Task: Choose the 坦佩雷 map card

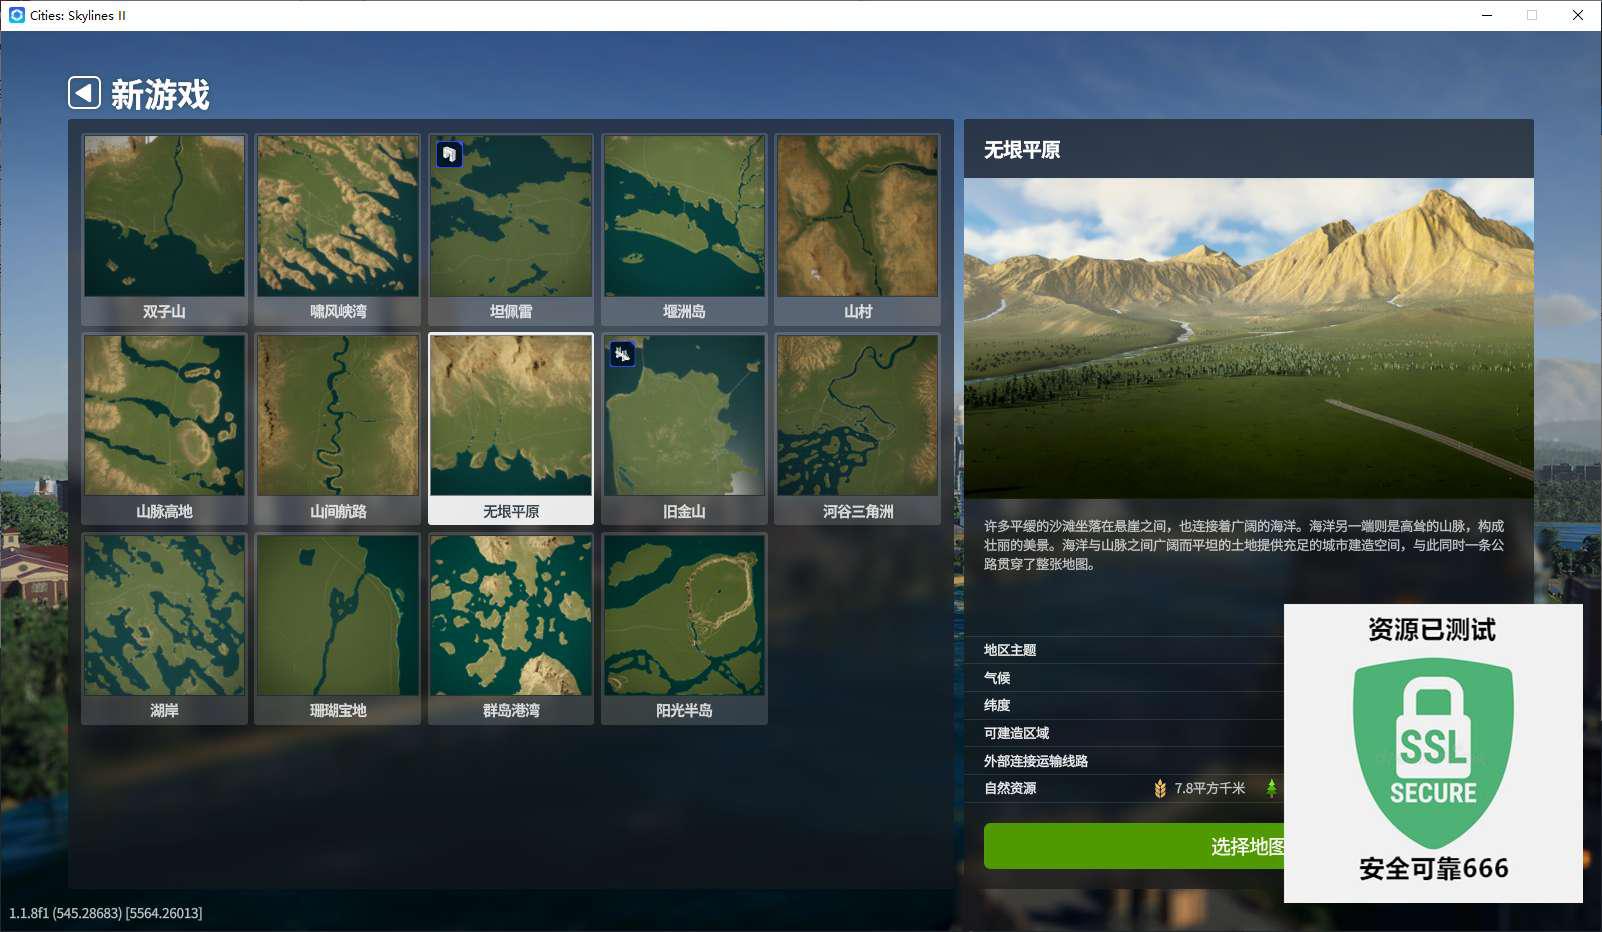Action: 511,229
